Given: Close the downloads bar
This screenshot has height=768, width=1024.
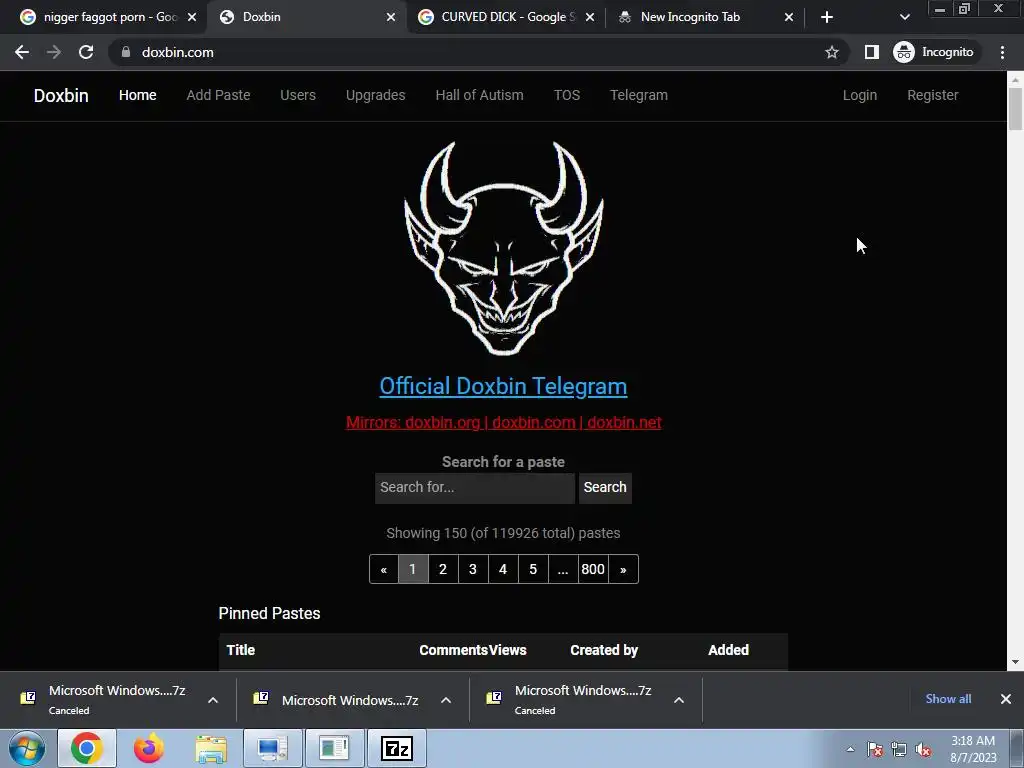Looking at the screenshot, I should (x=1006, y=699).
